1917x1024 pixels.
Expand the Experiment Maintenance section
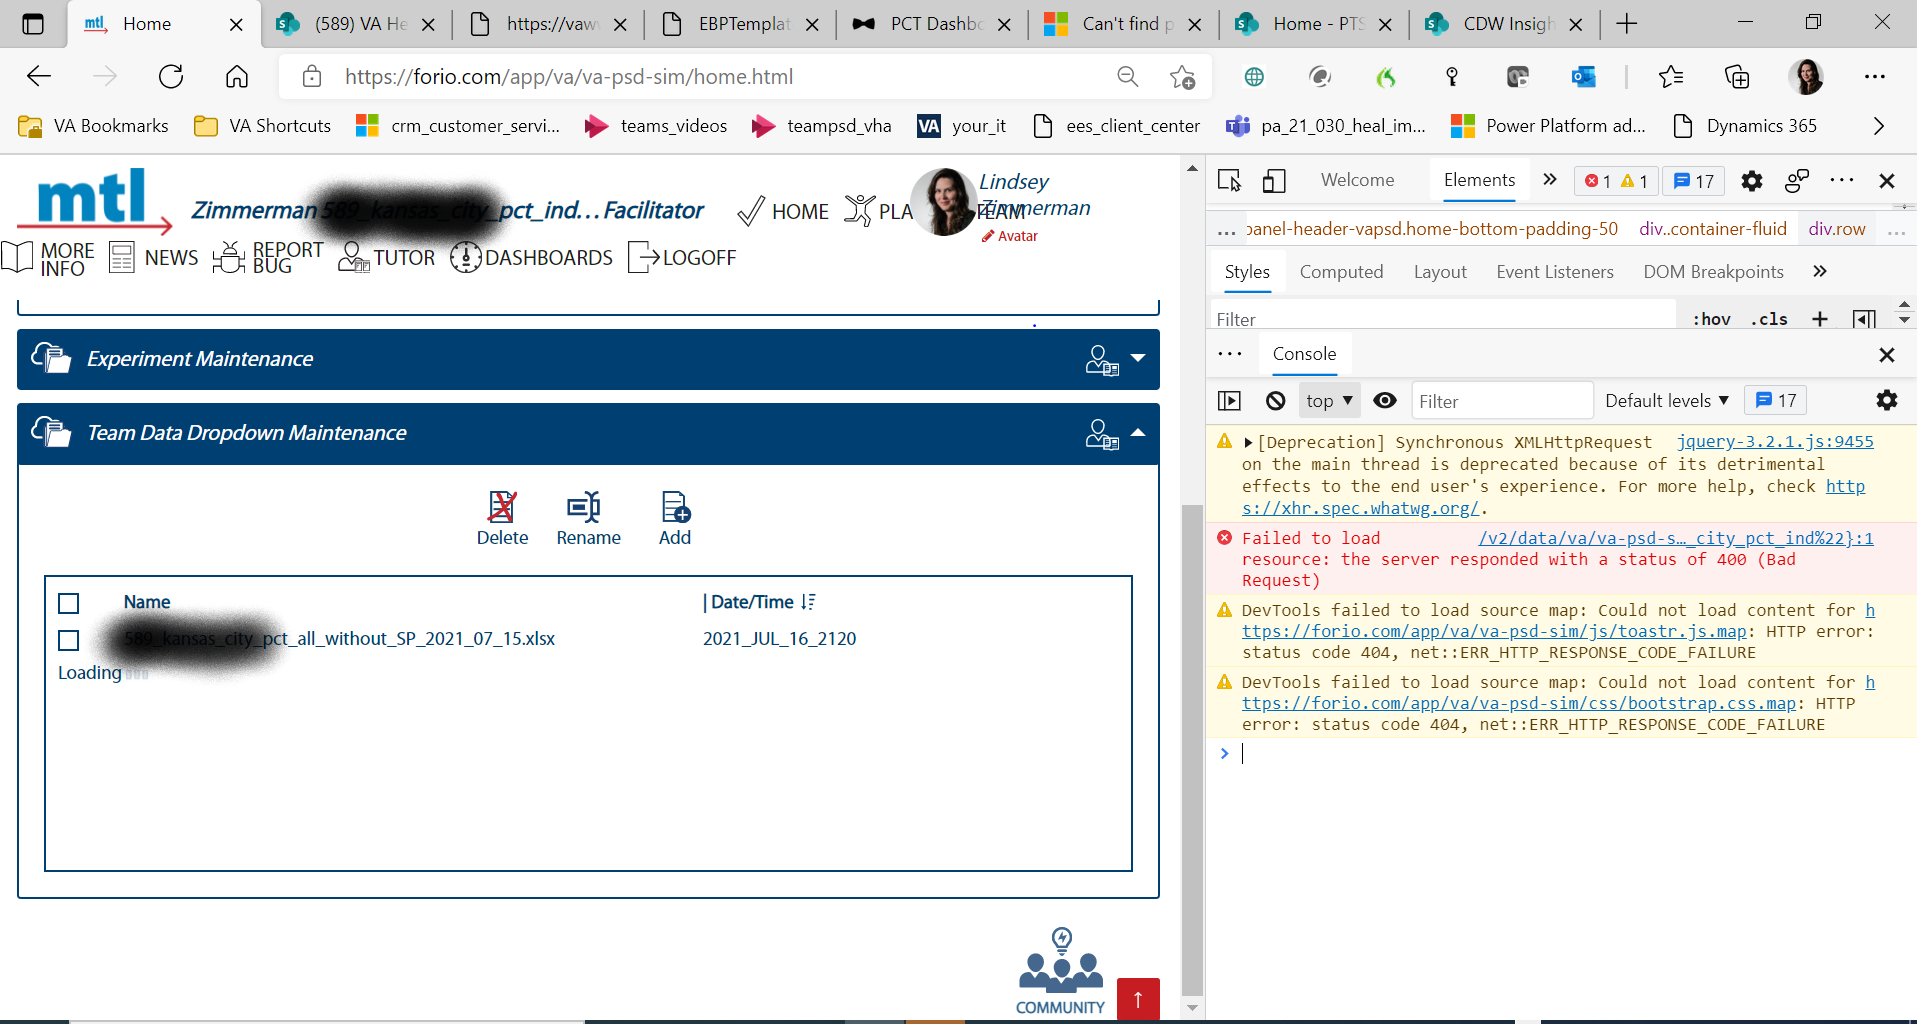[x=1137, y=359]
